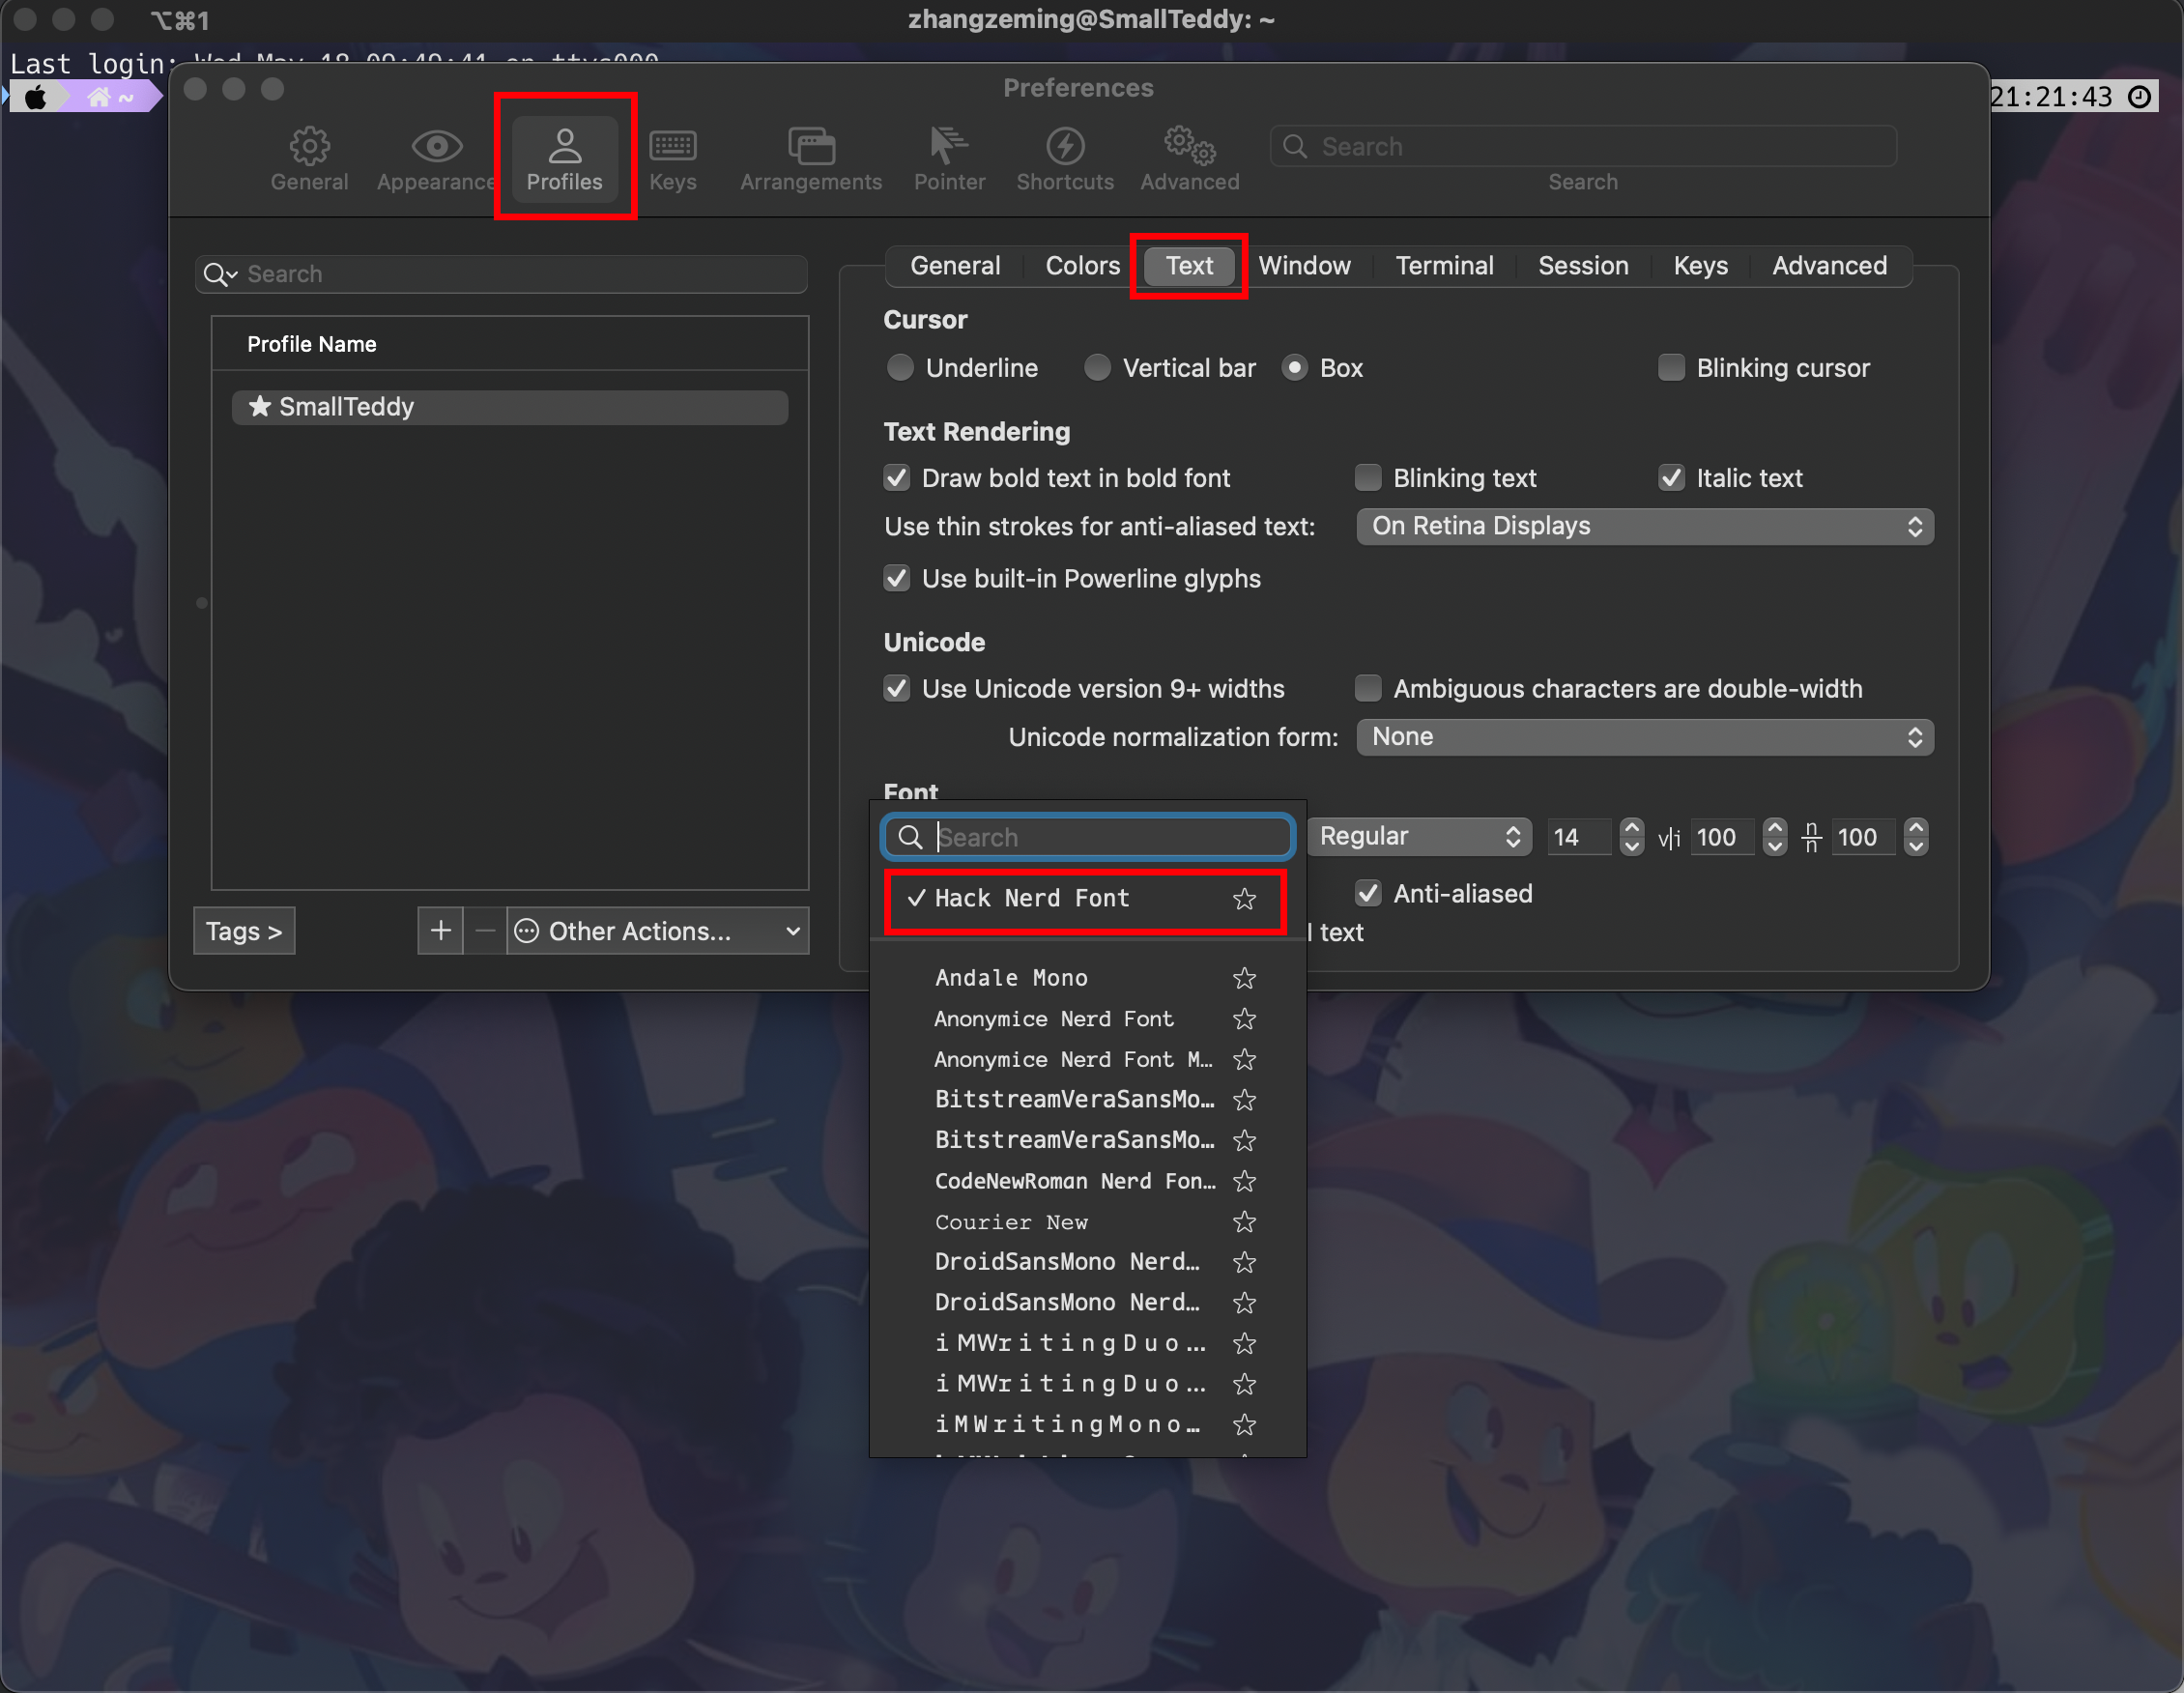The height and width of the screenshot is (1693, 2184).
Task: Switch to the Window tab
Action: click(1307, 264)
